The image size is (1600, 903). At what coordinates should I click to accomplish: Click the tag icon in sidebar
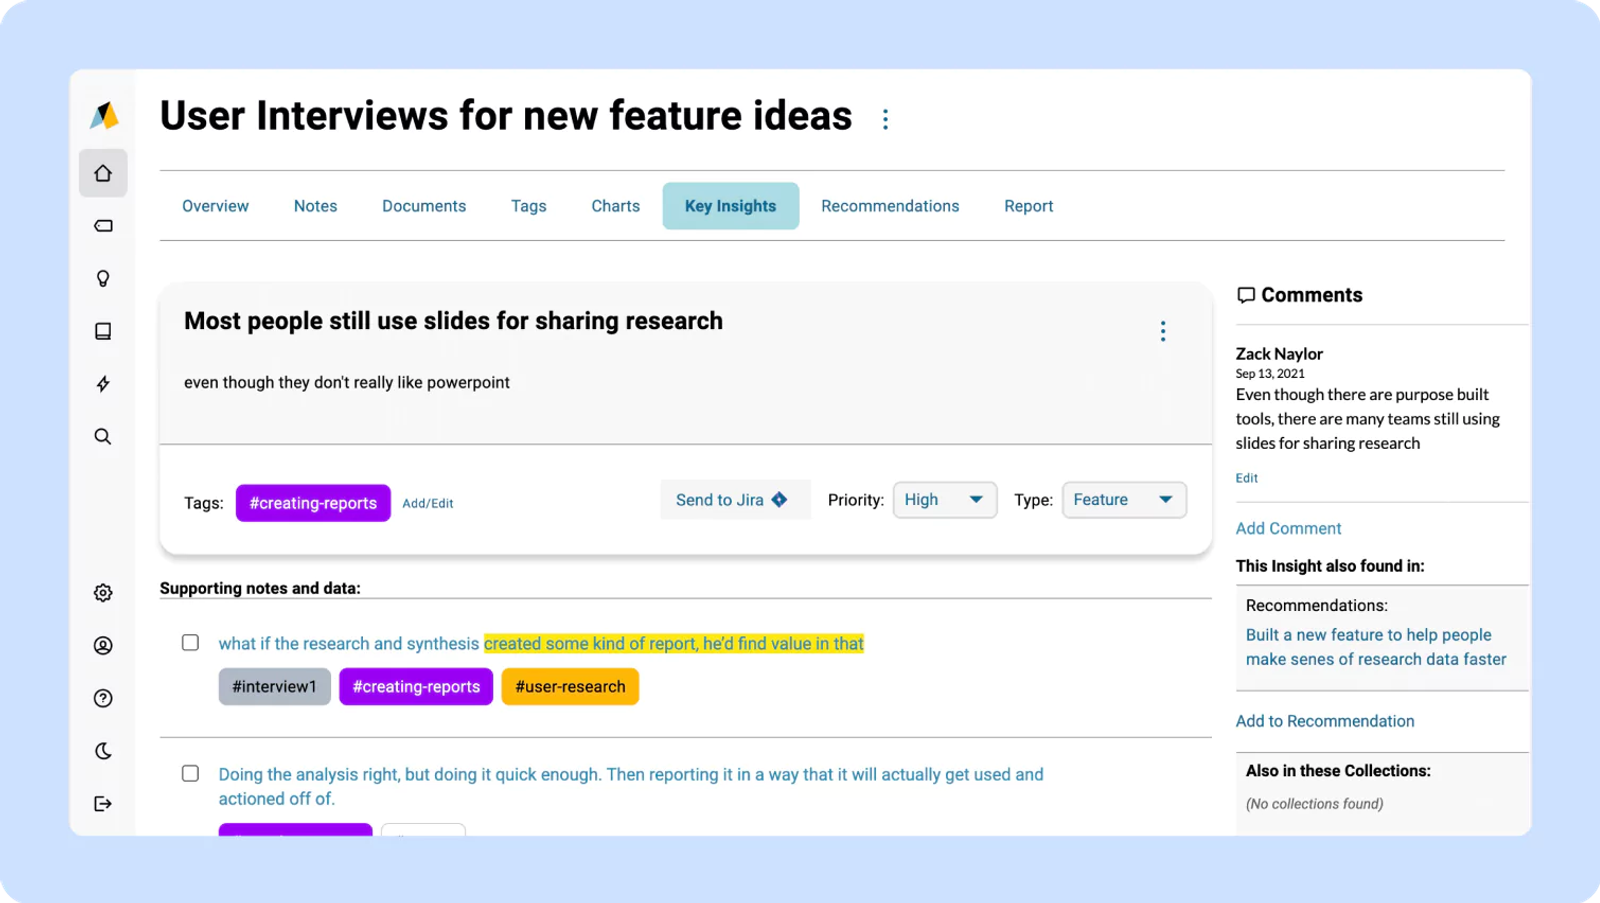coord(103,226)
